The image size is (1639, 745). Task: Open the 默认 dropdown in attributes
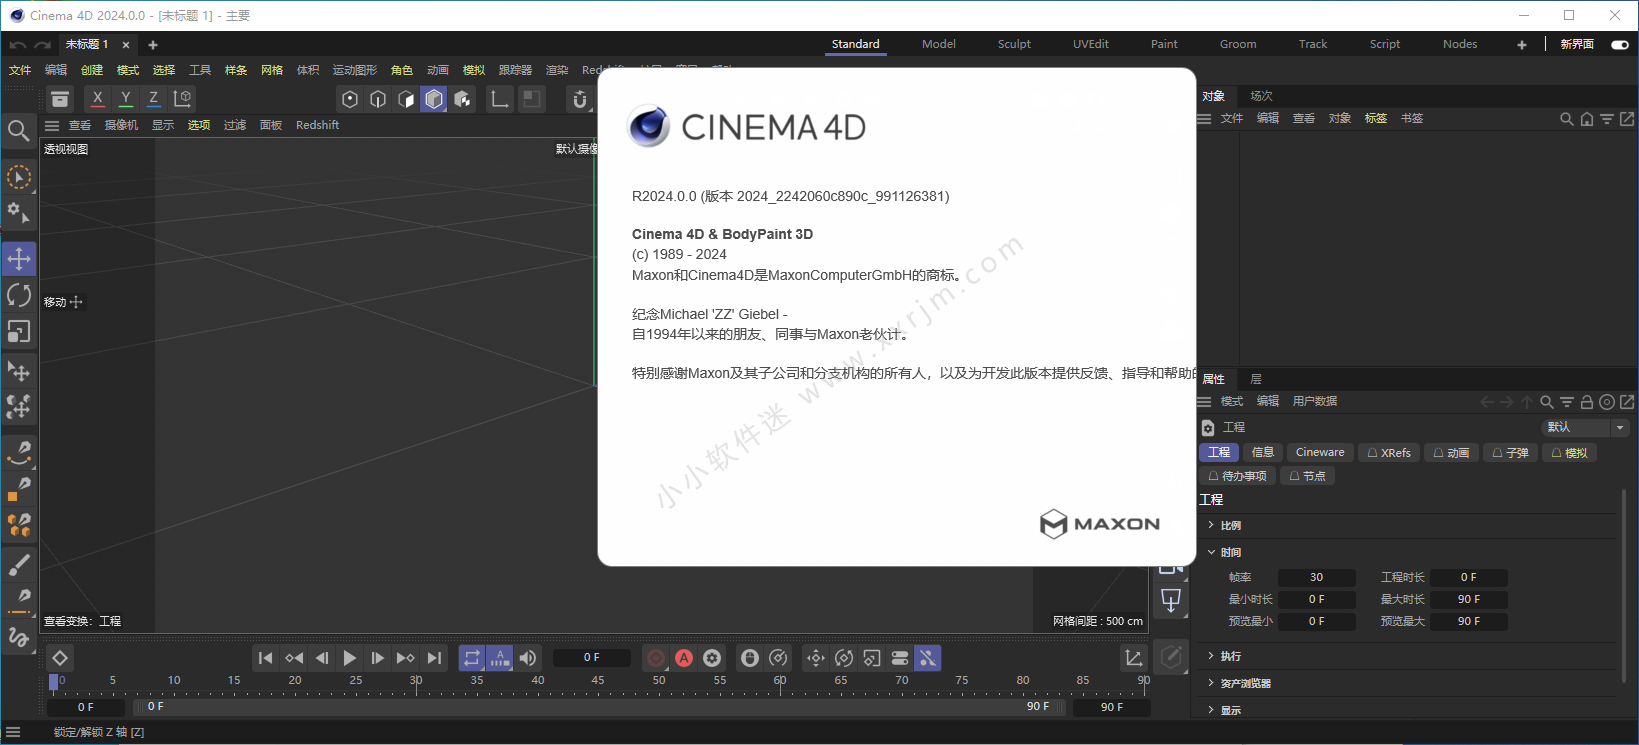coord(1585,427)
